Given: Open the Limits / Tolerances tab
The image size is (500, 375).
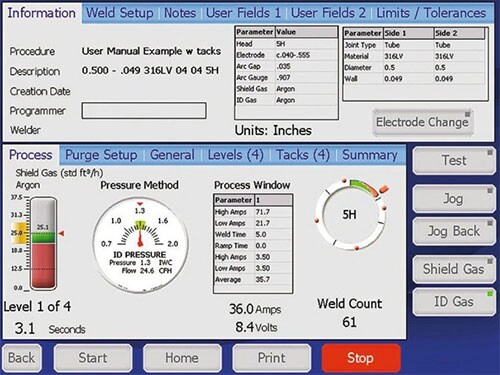Looking at the screenshot, I should click(431, 13).
